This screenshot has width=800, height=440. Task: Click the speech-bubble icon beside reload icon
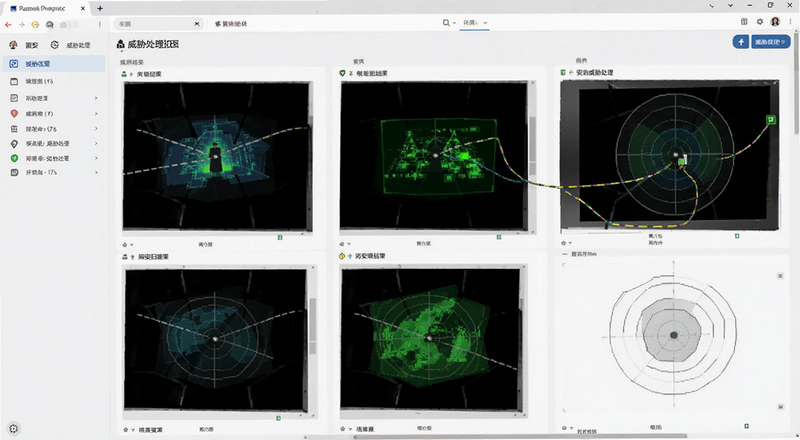pyautogui.click(x=49, y=24)
